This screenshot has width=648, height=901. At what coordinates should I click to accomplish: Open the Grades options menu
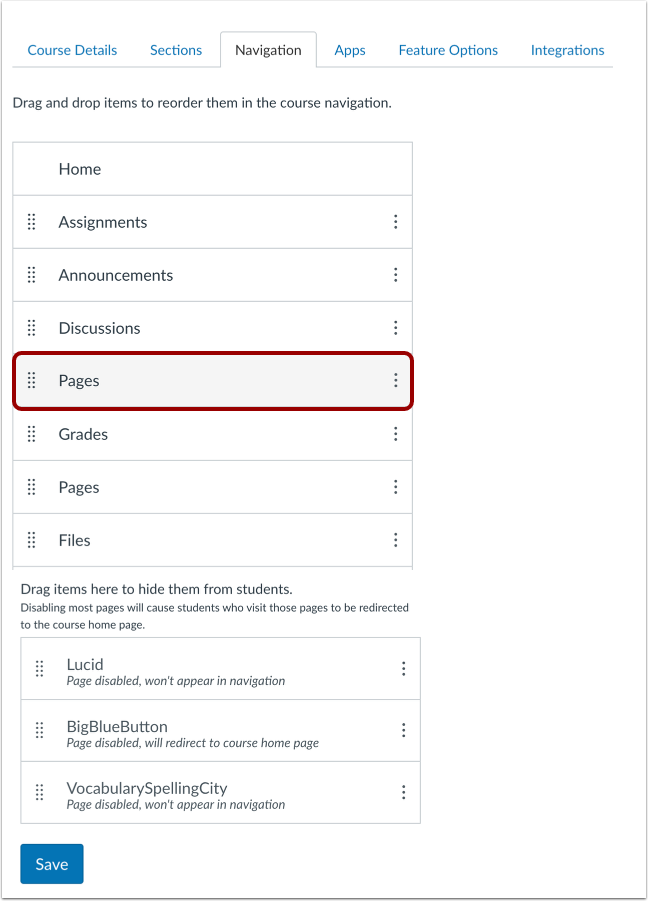pyautogui.click(x=396, y=433)
